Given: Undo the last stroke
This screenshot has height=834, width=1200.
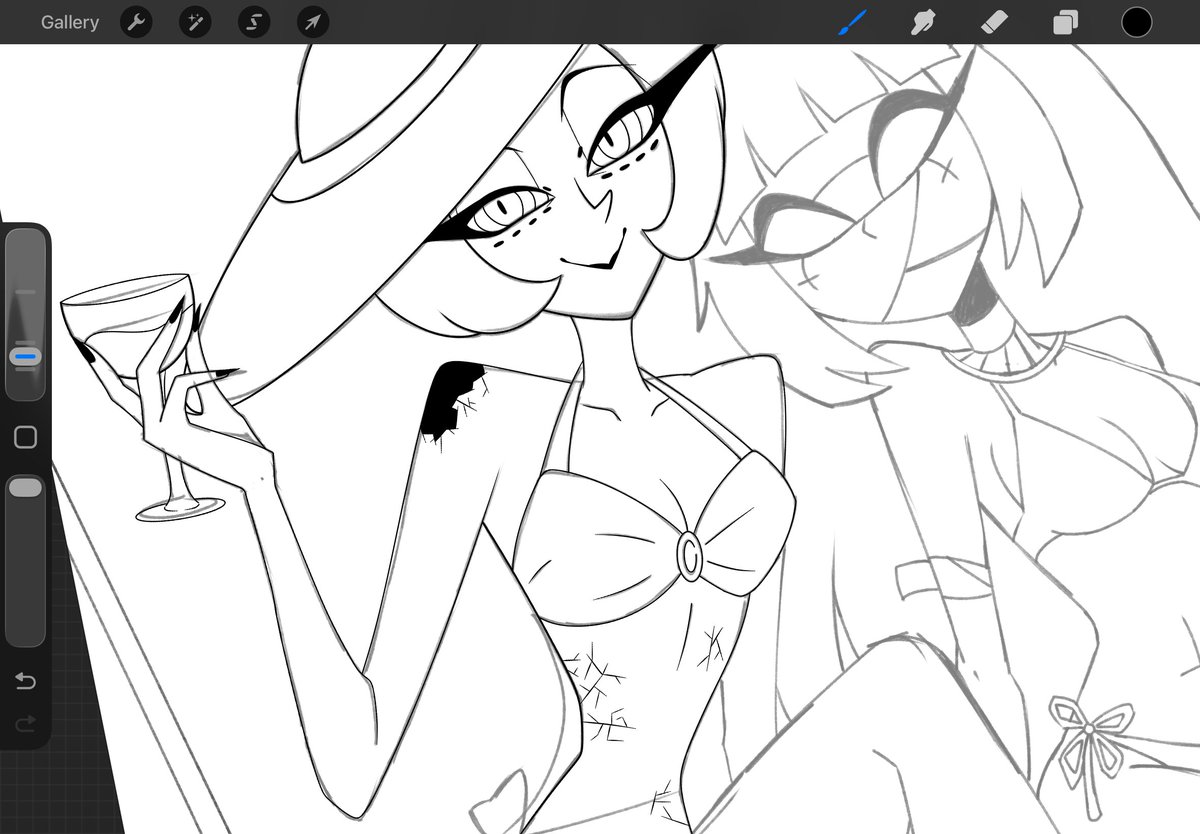Looking at the screenshot, I should (x=26, y=682).
